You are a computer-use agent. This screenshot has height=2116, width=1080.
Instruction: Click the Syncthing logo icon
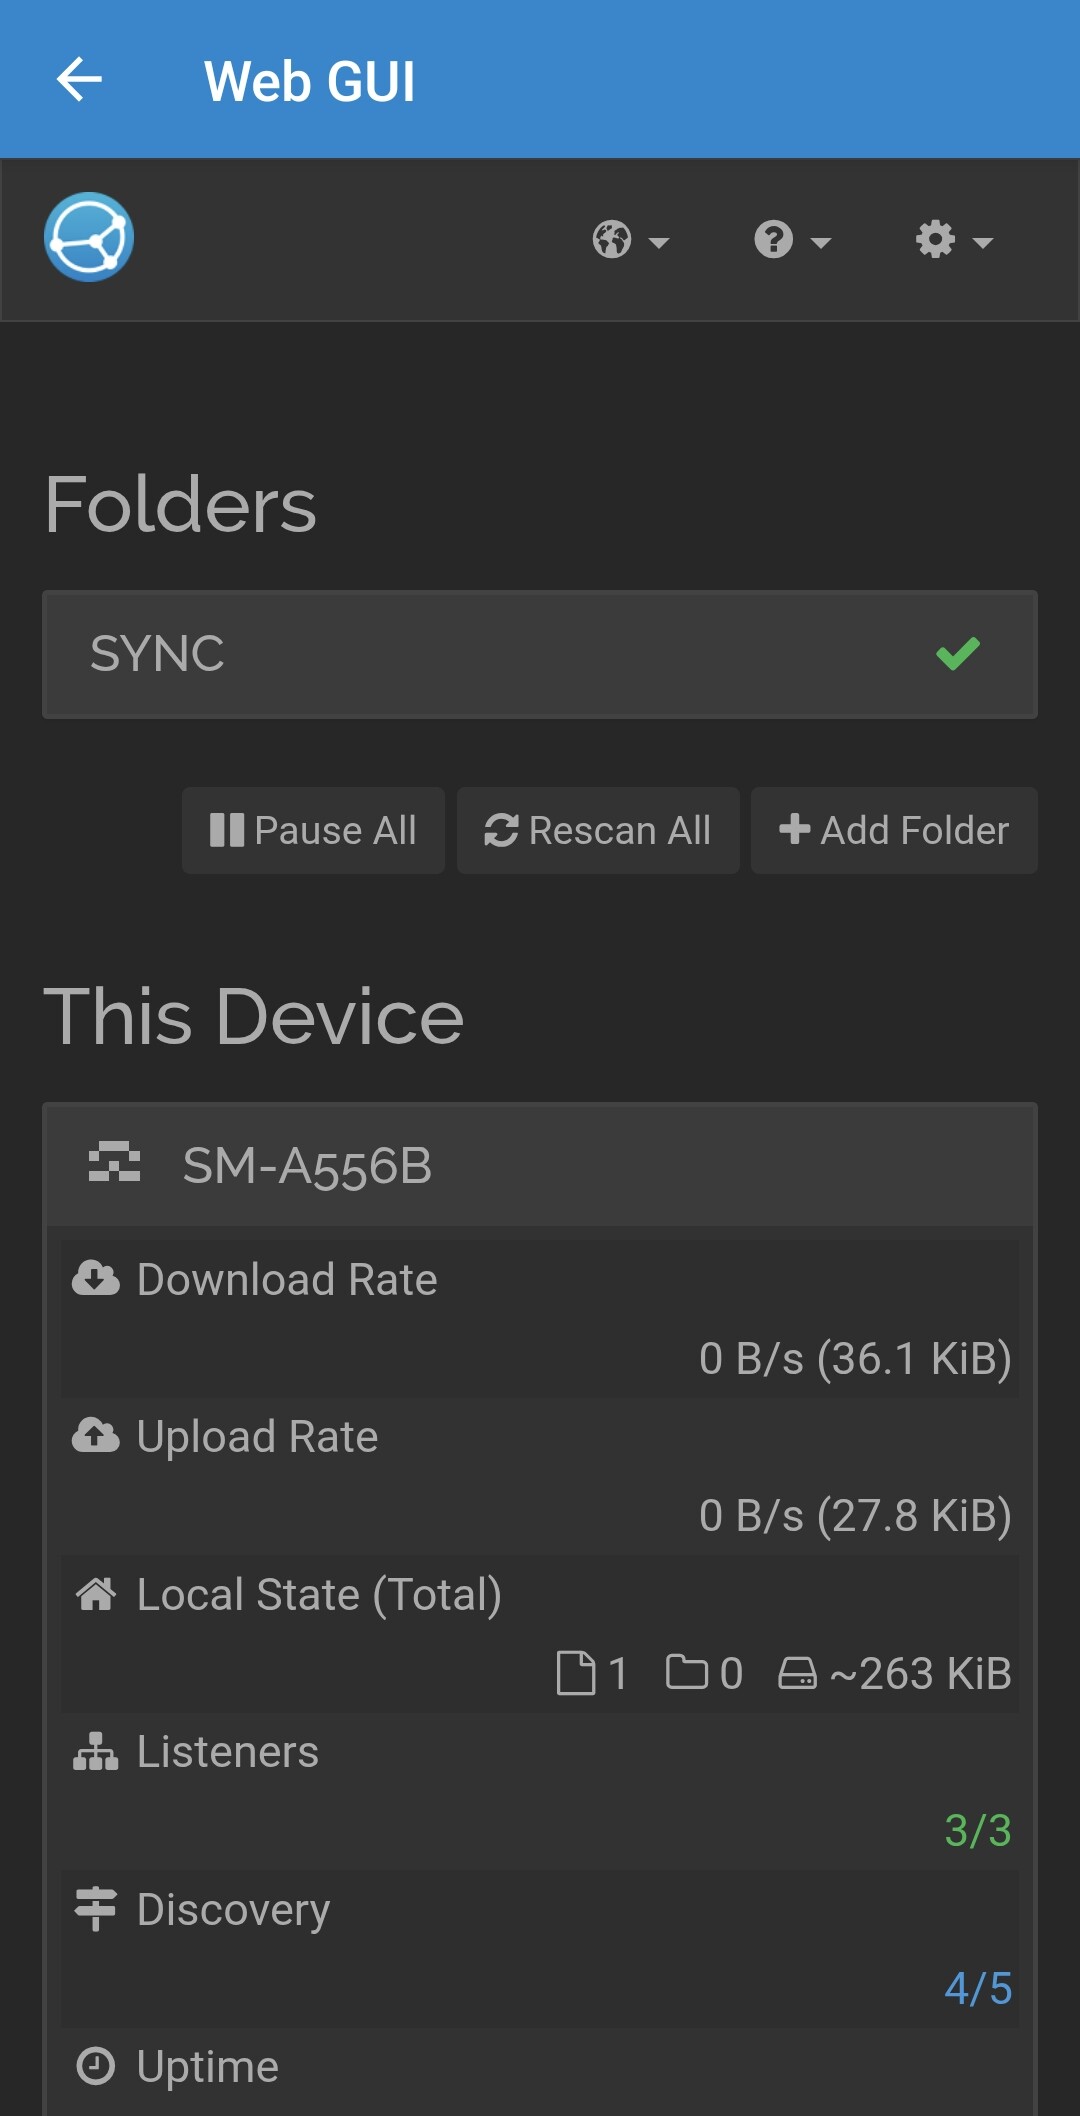tap(89, 237)
